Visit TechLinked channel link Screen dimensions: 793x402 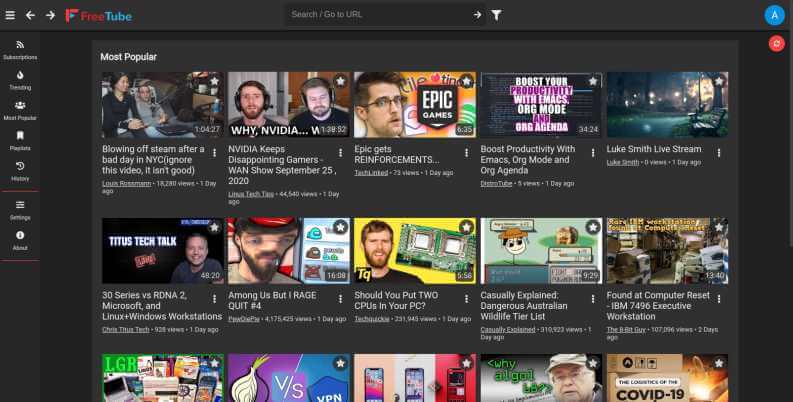[371, 173]
